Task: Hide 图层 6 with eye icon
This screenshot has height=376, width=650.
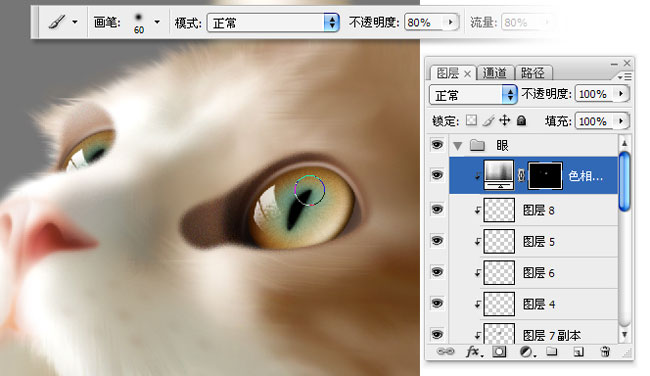Action: coord(437,272)
